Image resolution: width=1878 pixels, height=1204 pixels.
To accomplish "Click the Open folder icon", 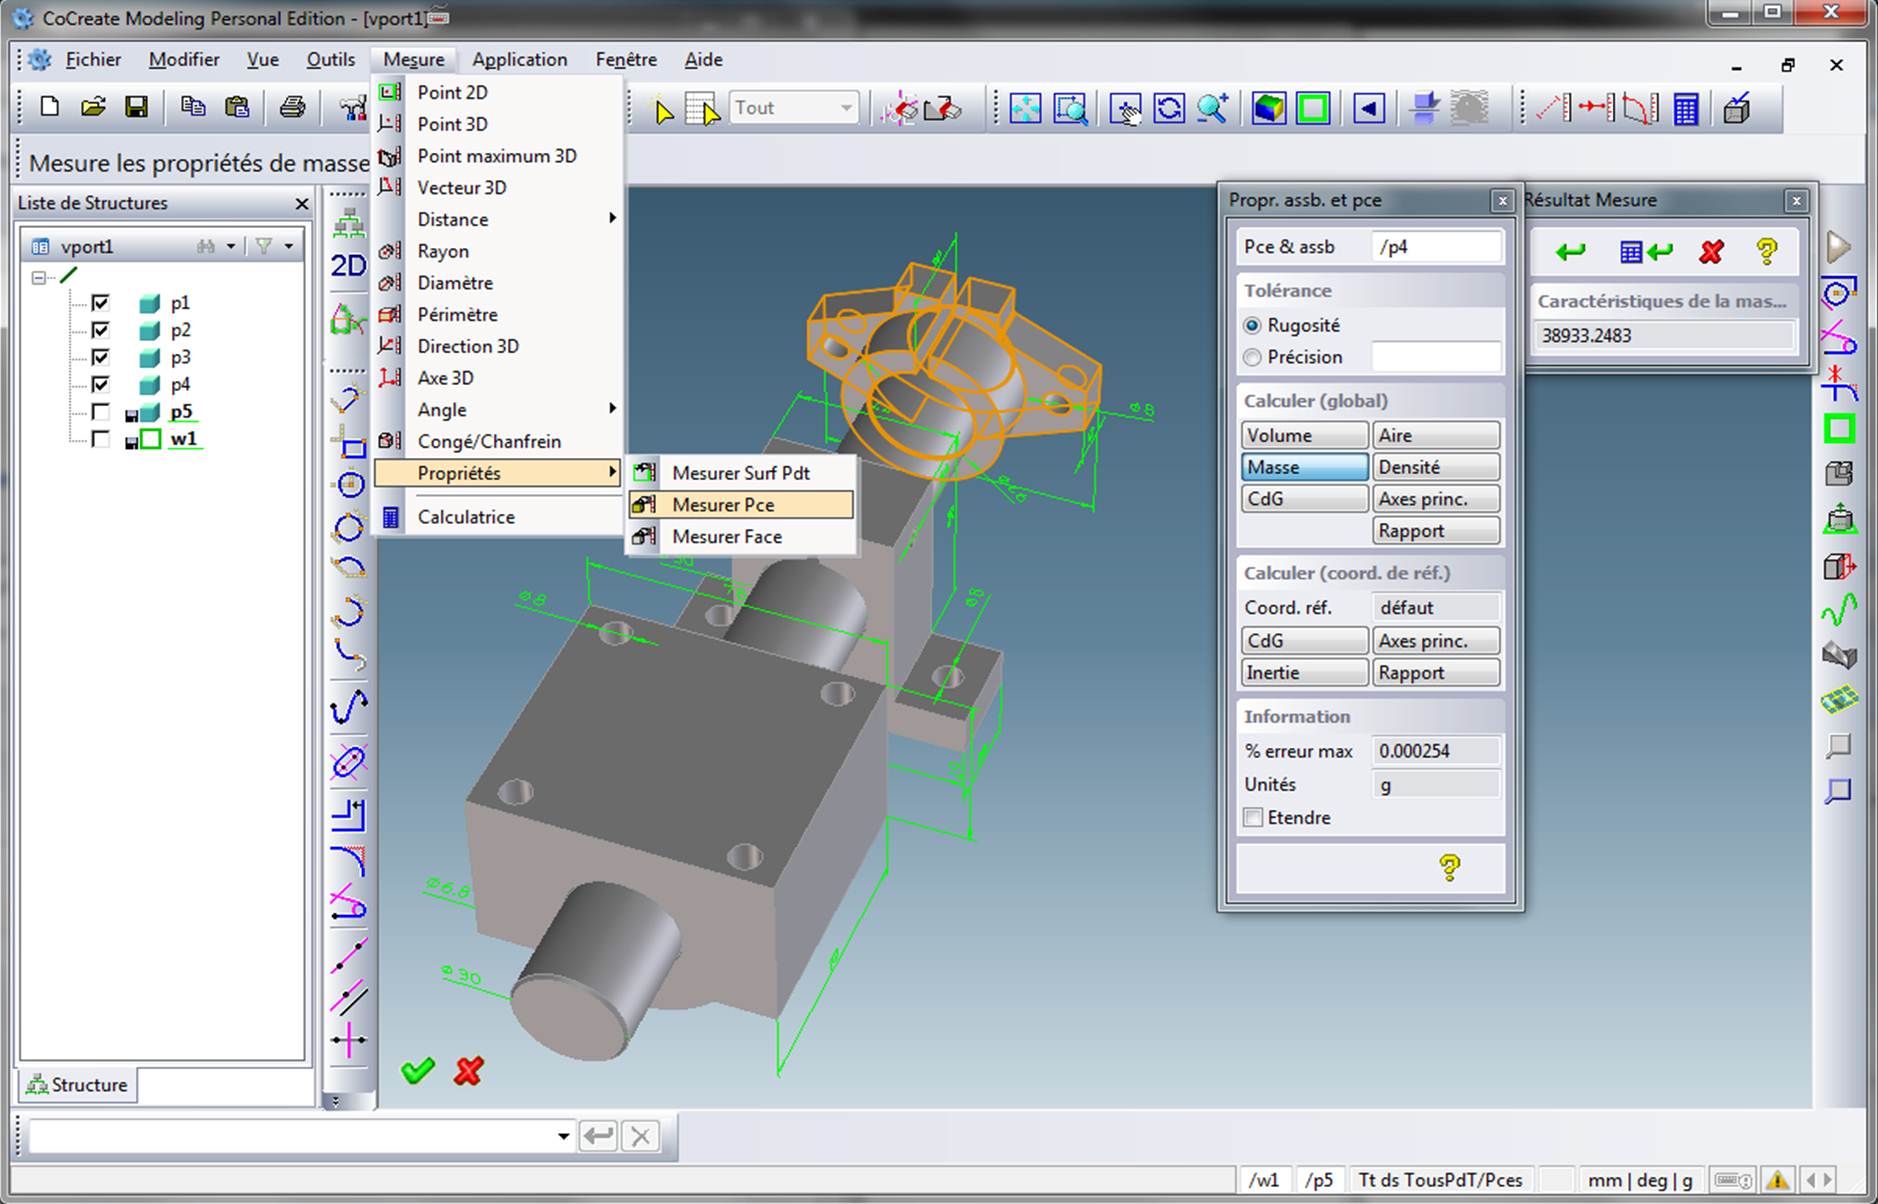I will (93, 107).
